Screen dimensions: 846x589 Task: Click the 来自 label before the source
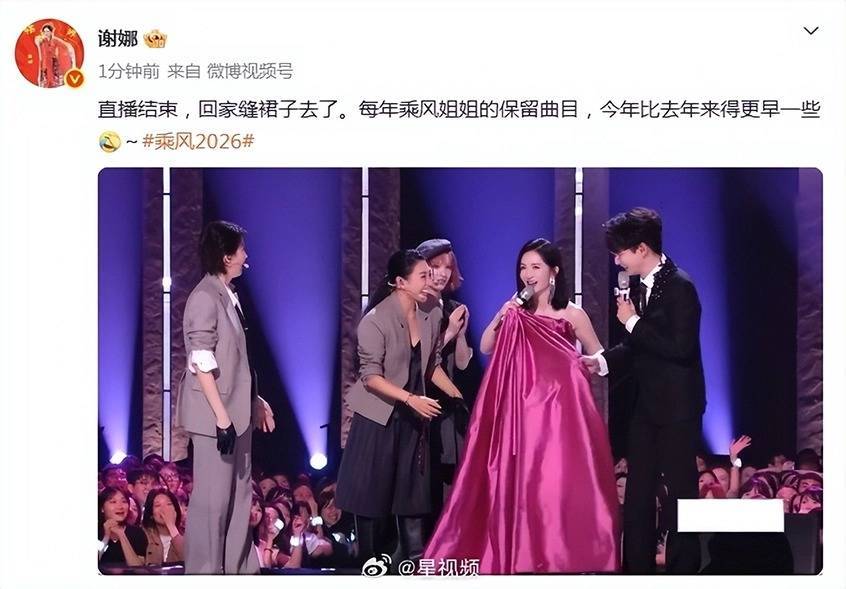pyautogui.click(x=183, y=71)
